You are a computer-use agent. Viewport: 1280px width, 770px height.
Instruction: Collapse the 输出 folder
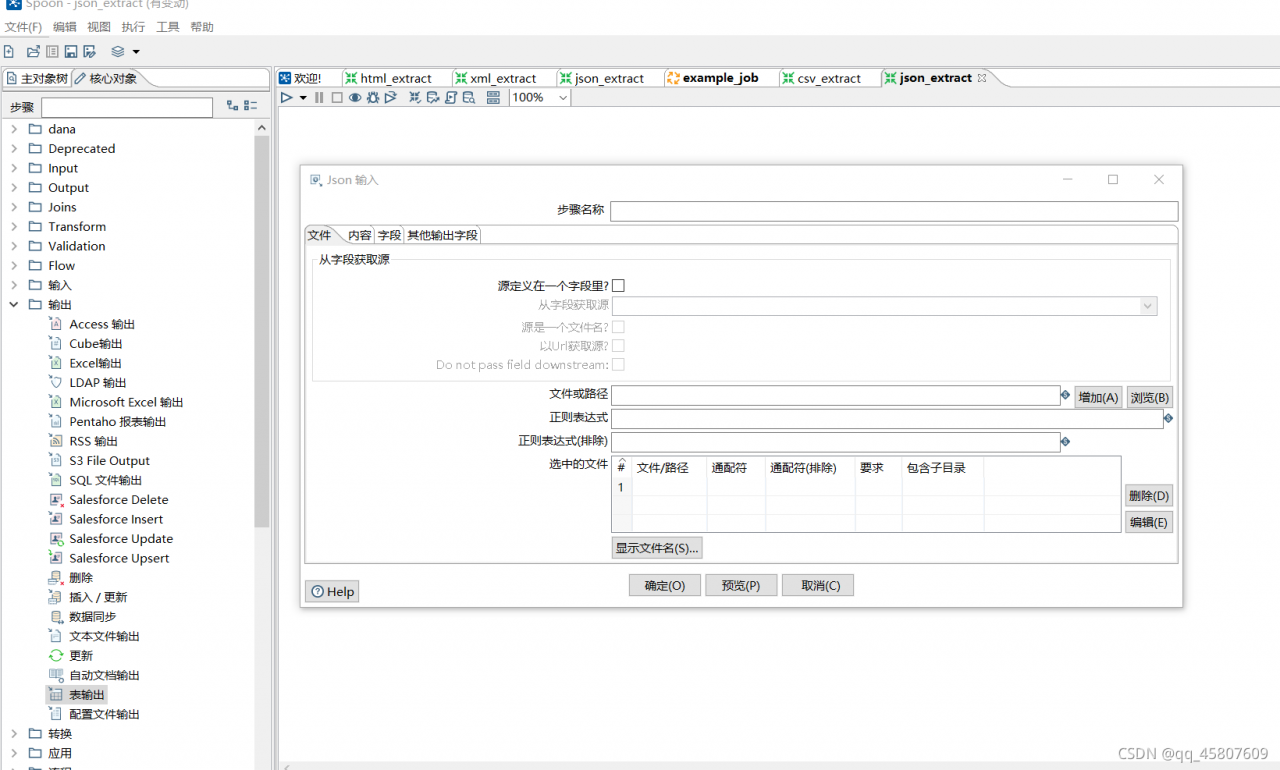pyautogui.click(x=14, y=304)
